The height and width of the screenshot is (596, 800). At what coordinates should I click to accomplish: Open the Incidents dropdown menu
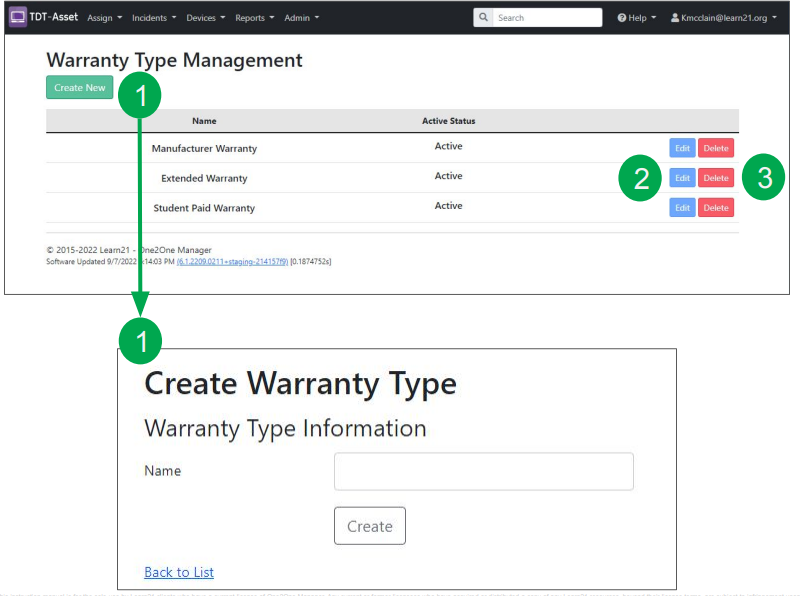(154, 18)
